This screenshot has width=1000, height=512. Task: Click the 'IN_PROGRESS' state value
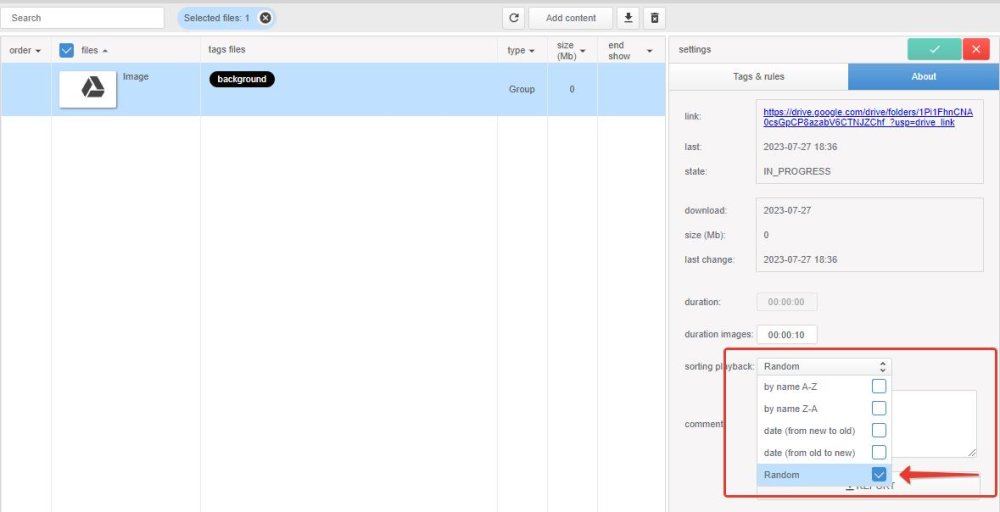click(797, 172)
